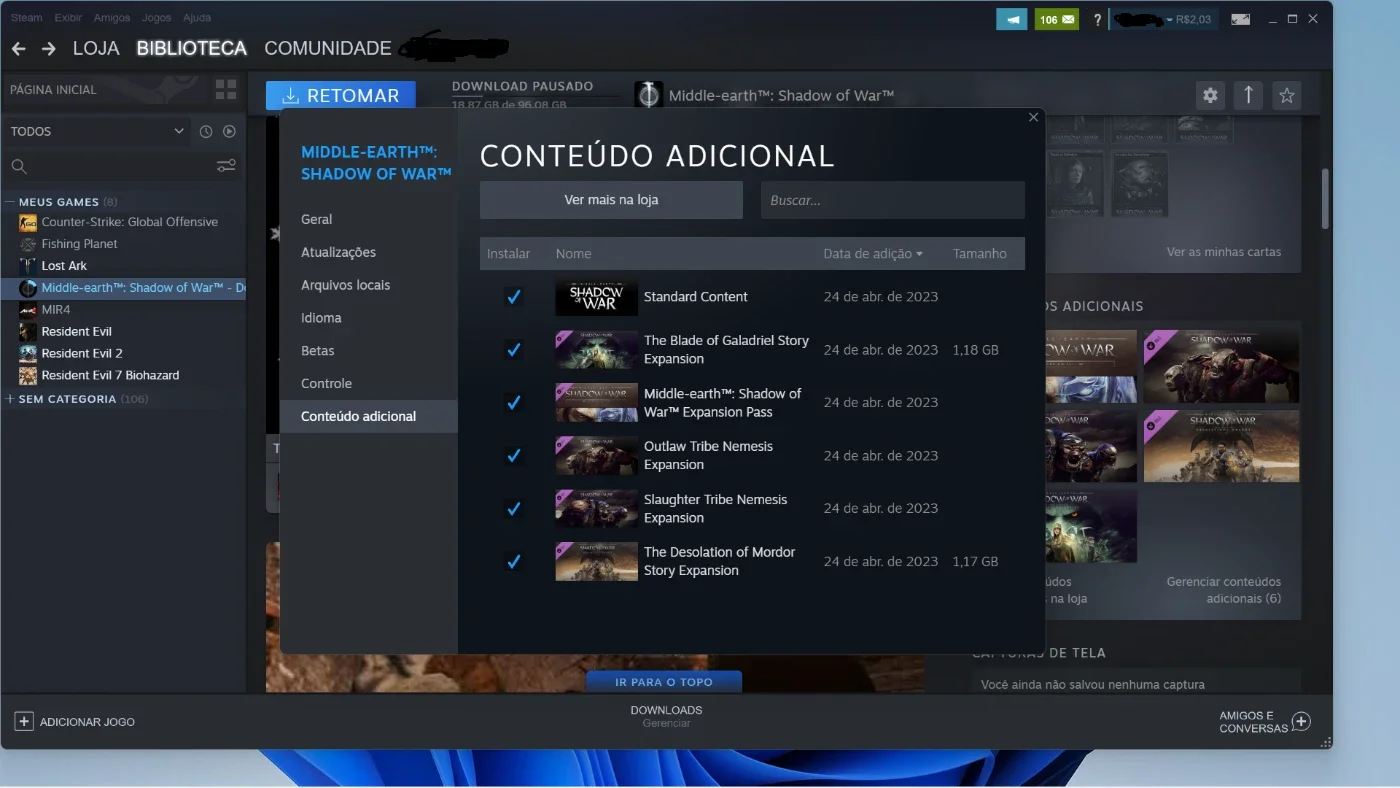
Task: Click Blade of Galadriel DLC thumbnail
Action: [597, 350]
